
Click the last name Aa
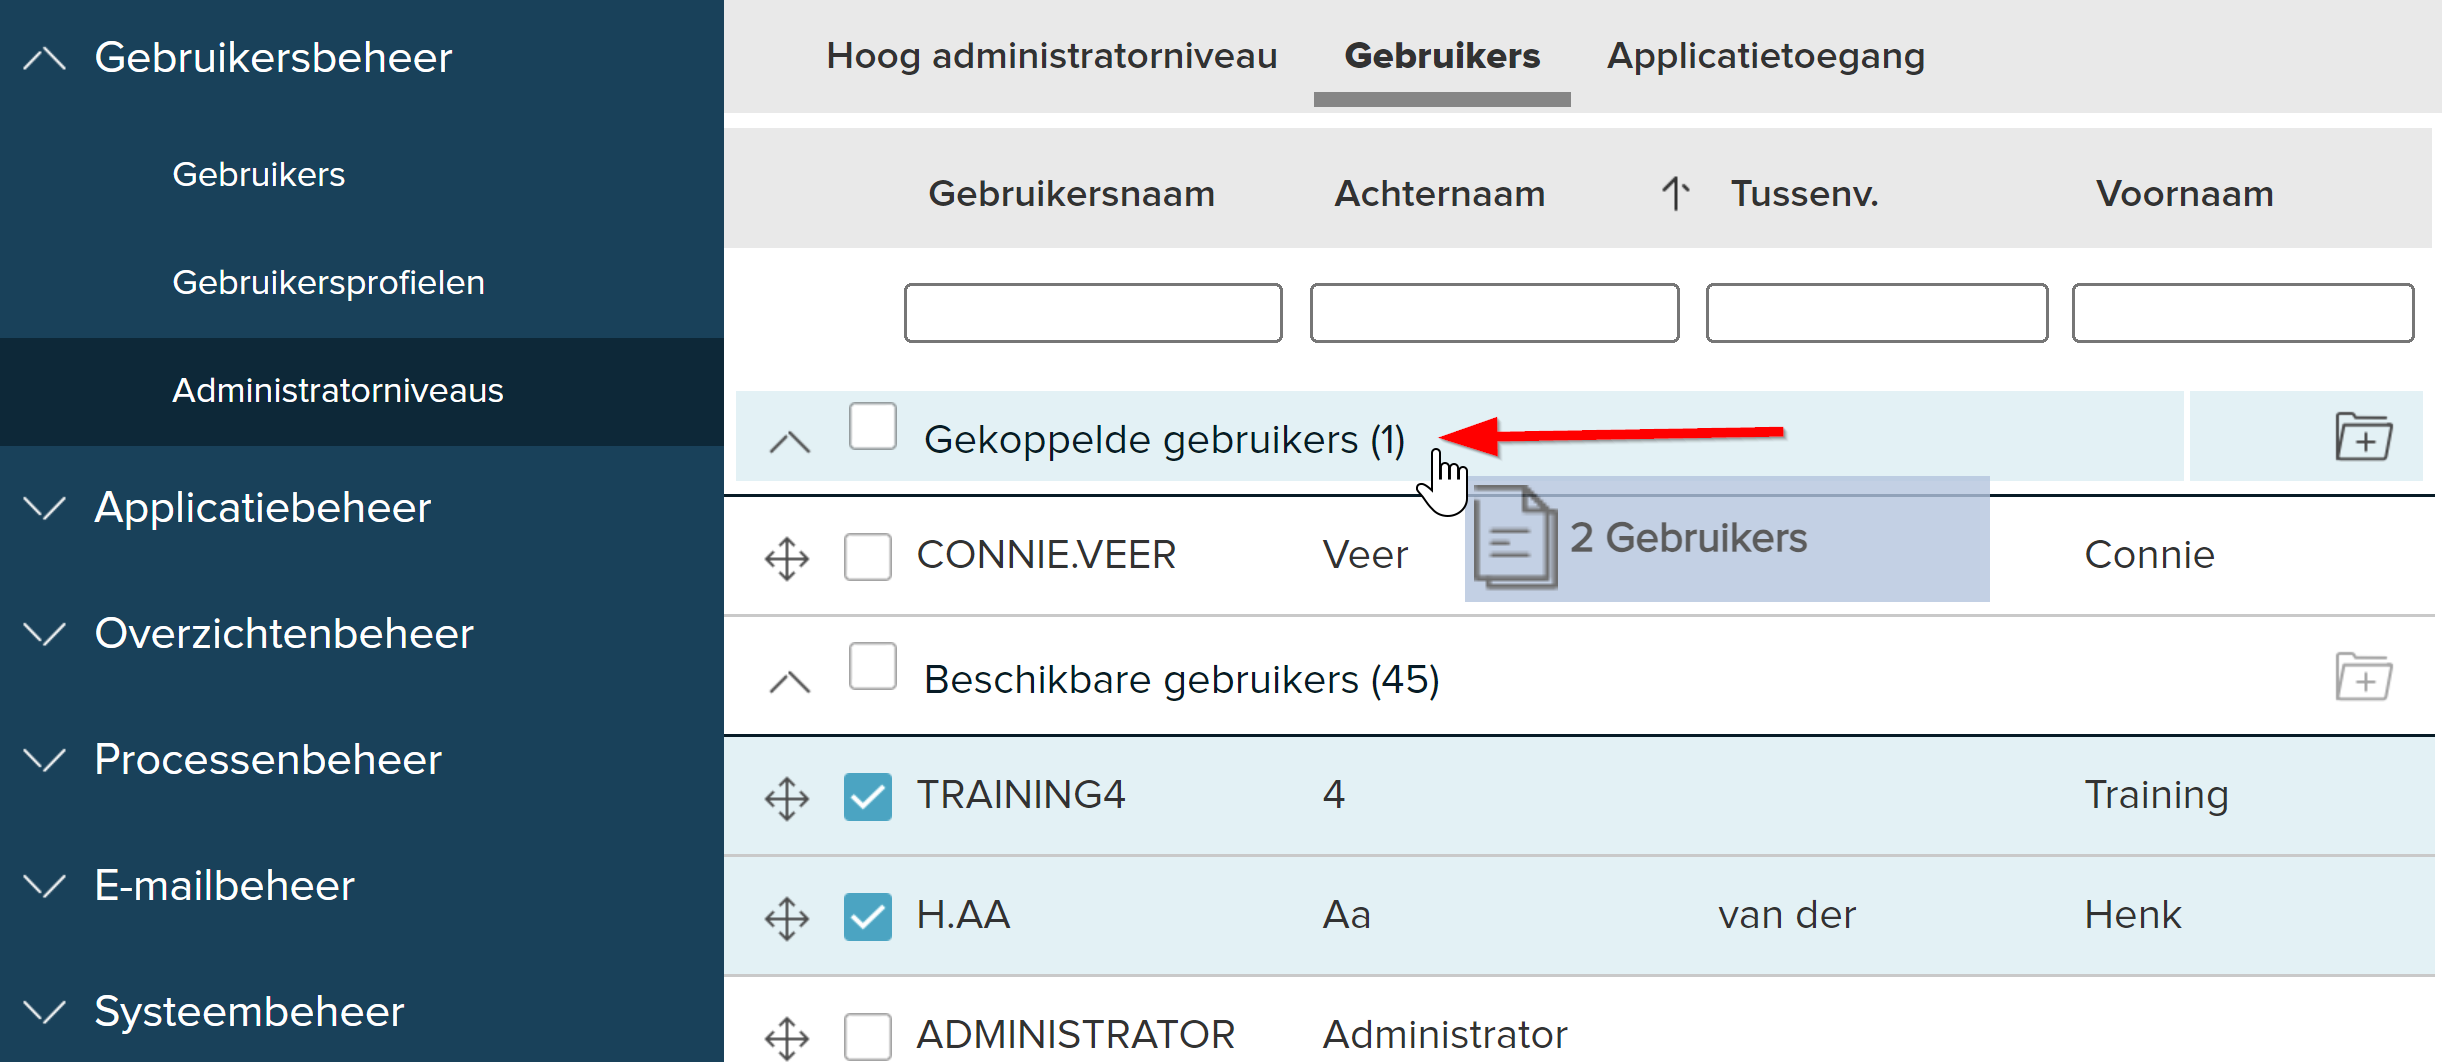click(x=1347, y=915)
